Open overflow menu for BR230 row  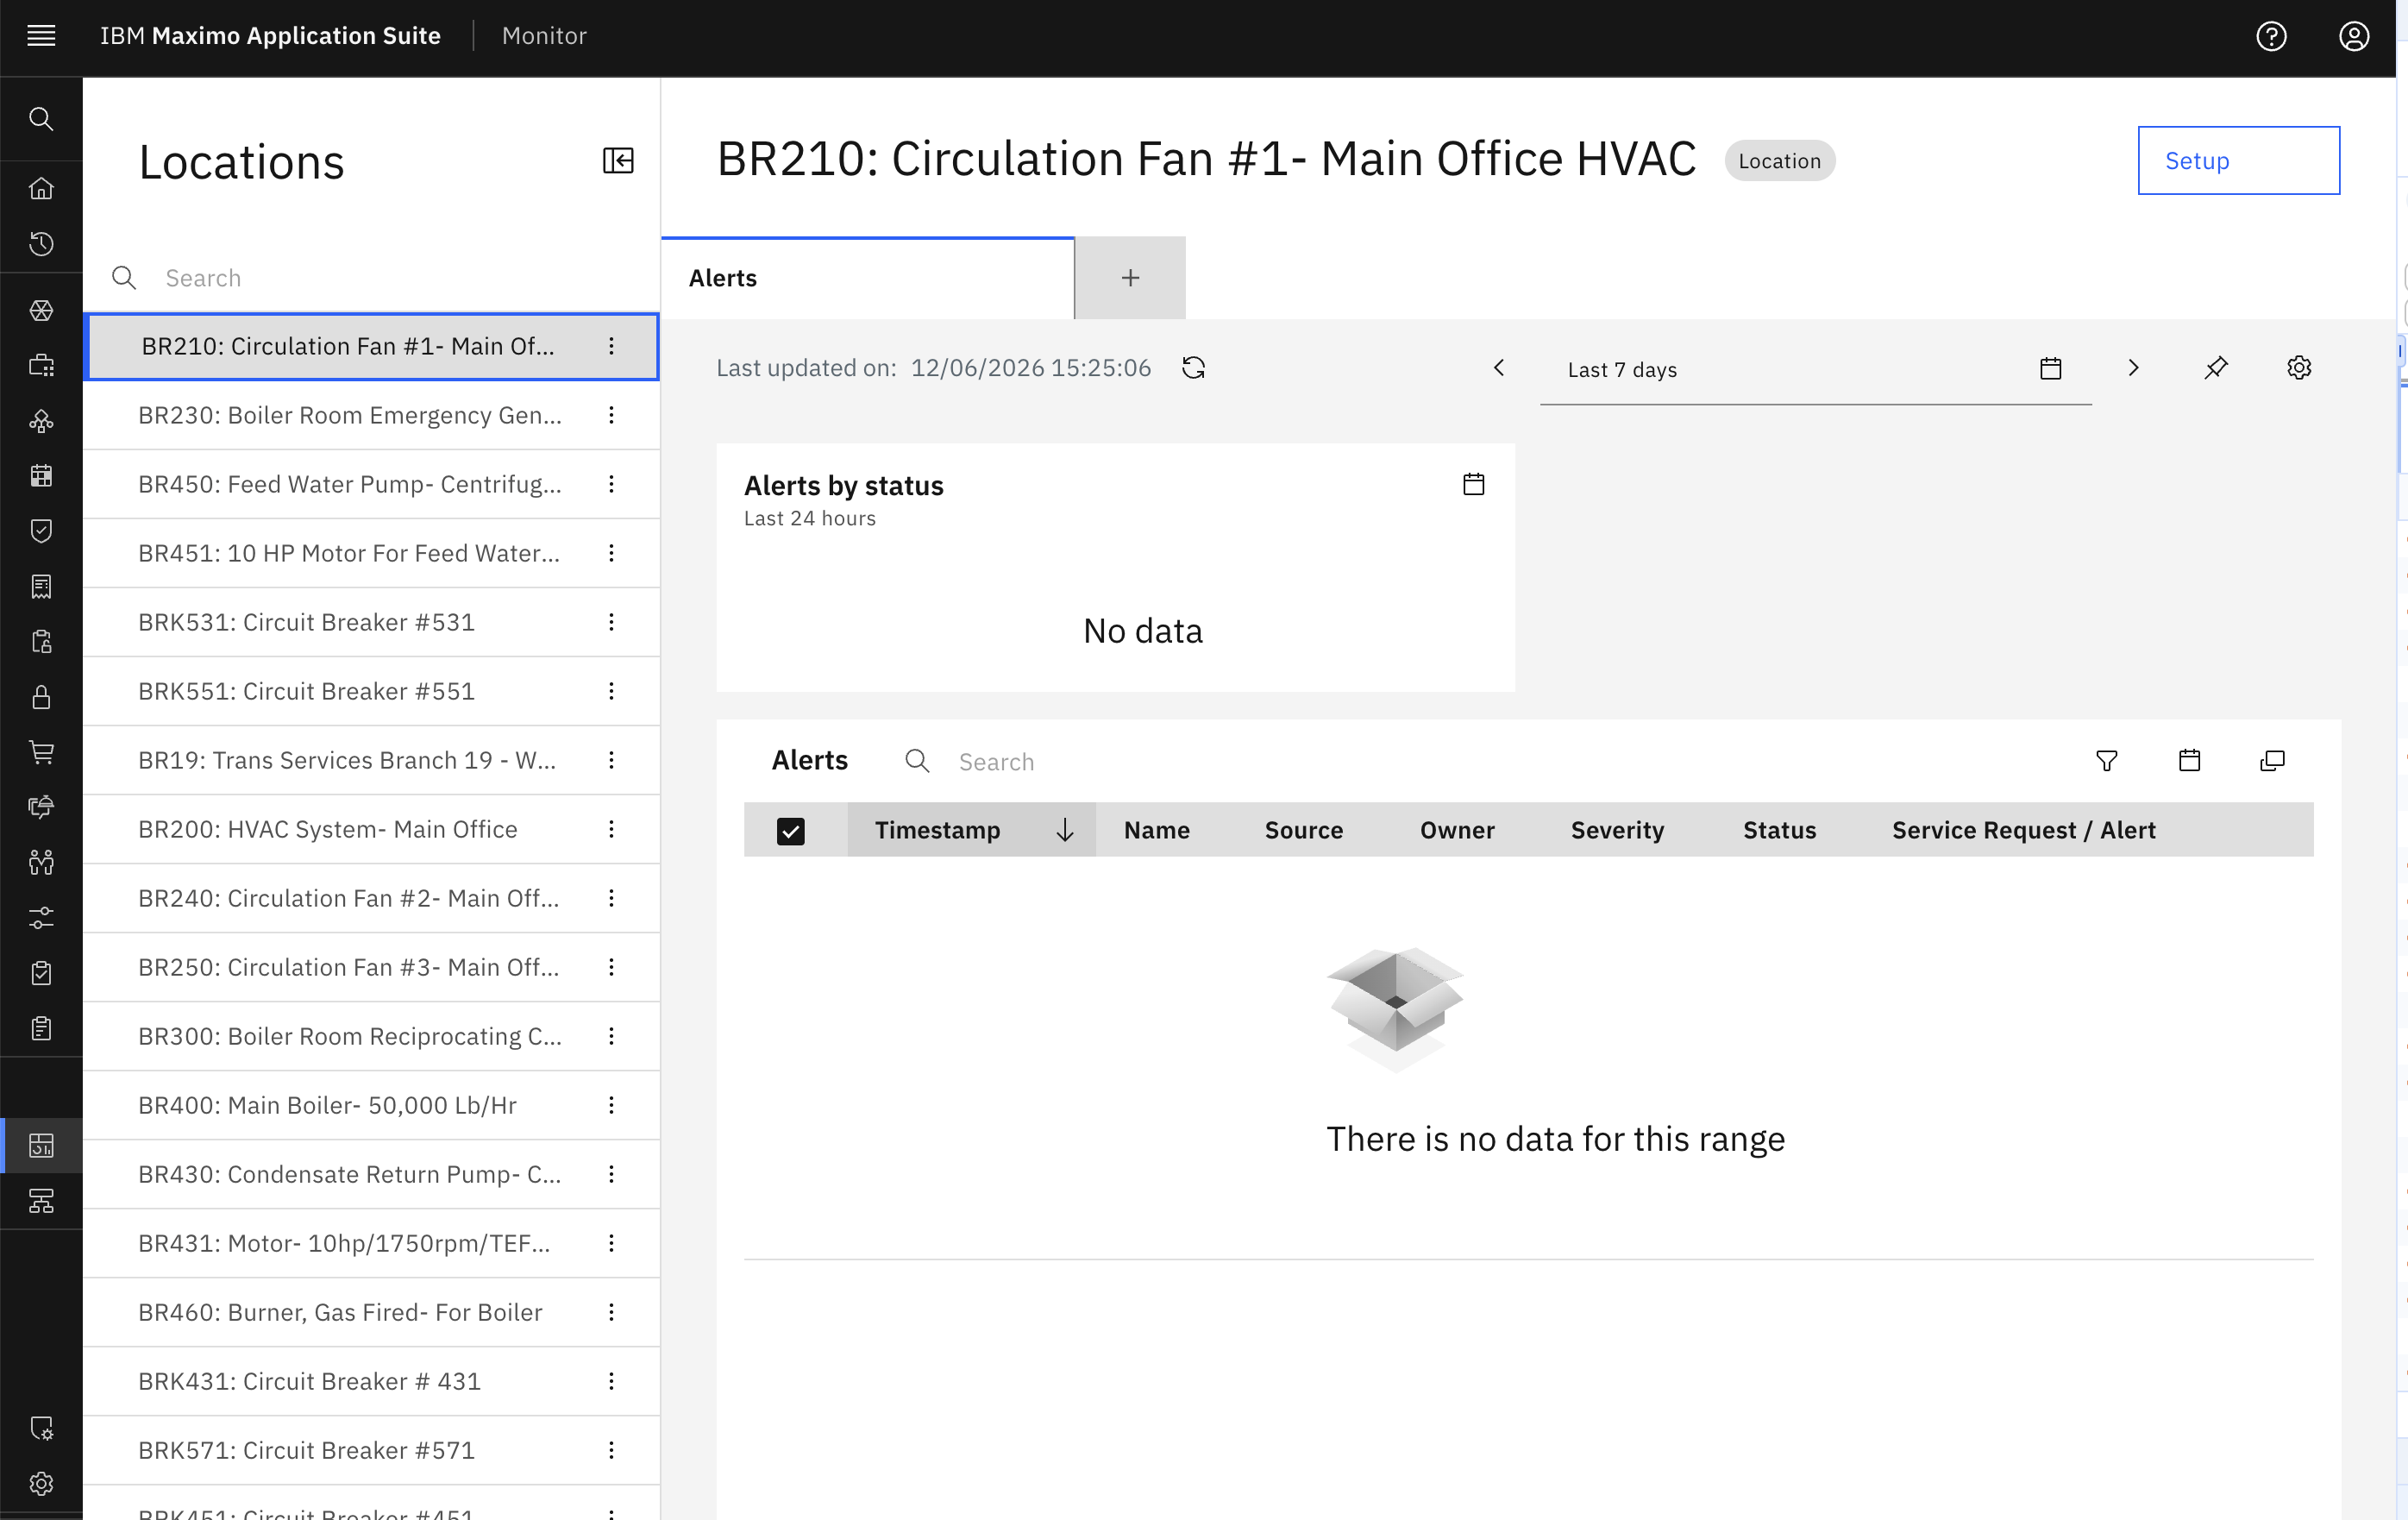(611, 415)
